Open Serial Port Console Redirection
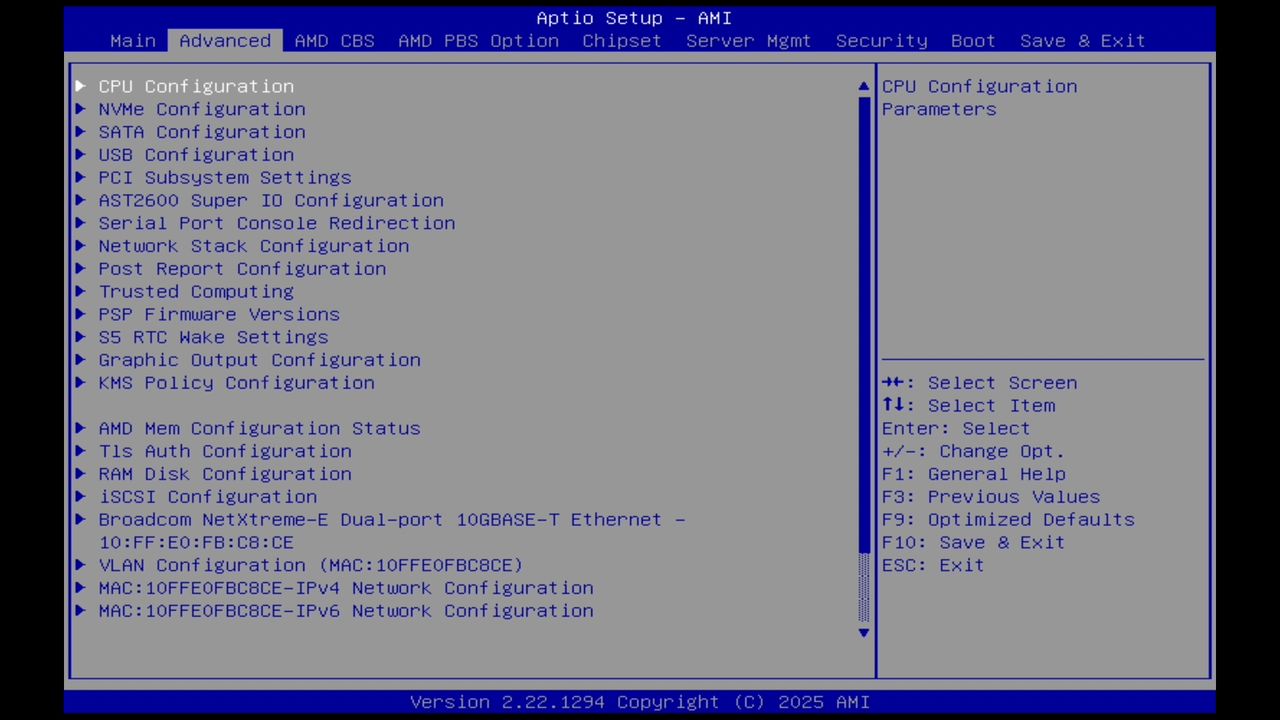The height and width of the screenshot is (720, 1280). [277, 223]
